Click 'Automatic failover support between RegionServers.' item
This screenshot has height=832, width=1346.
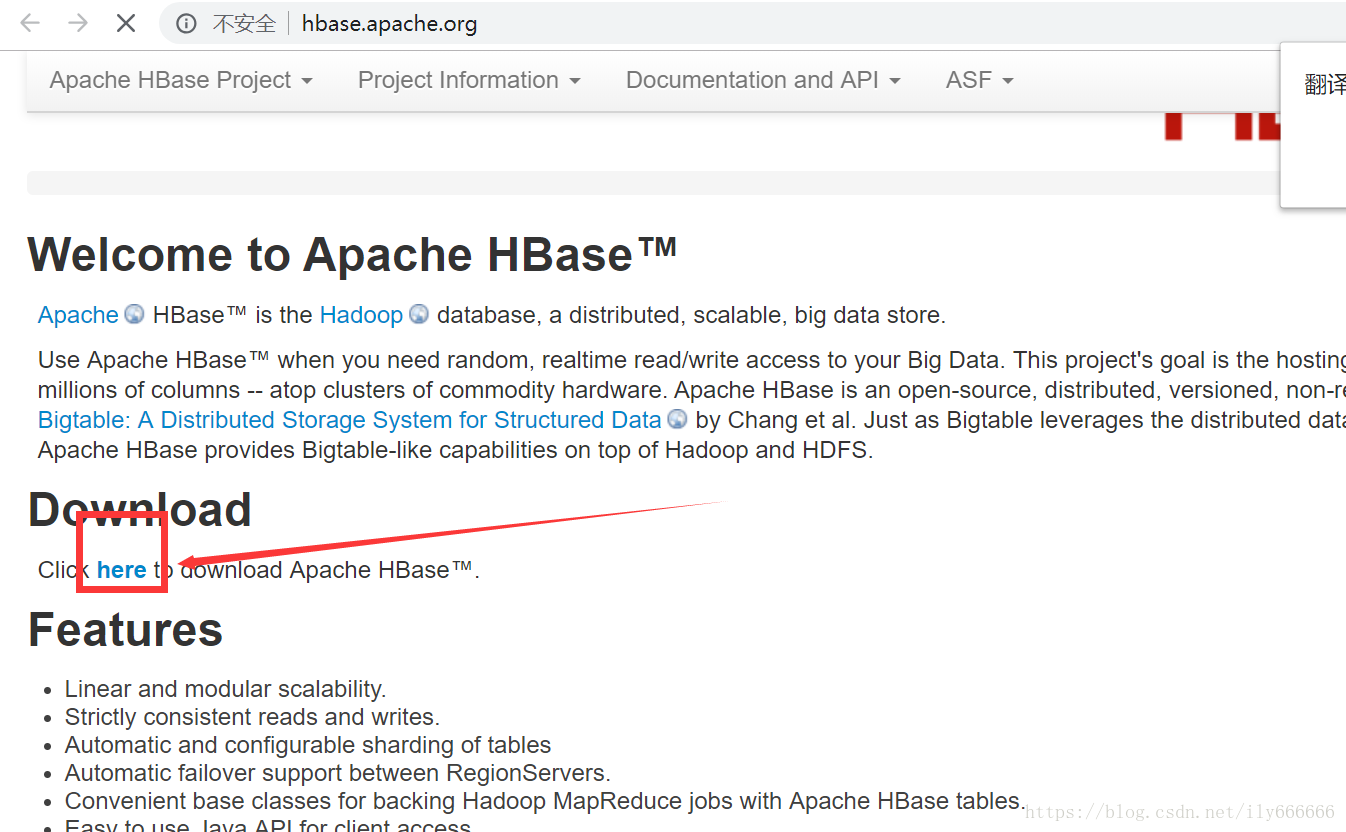pyautogui.click(x=338, y=773)
